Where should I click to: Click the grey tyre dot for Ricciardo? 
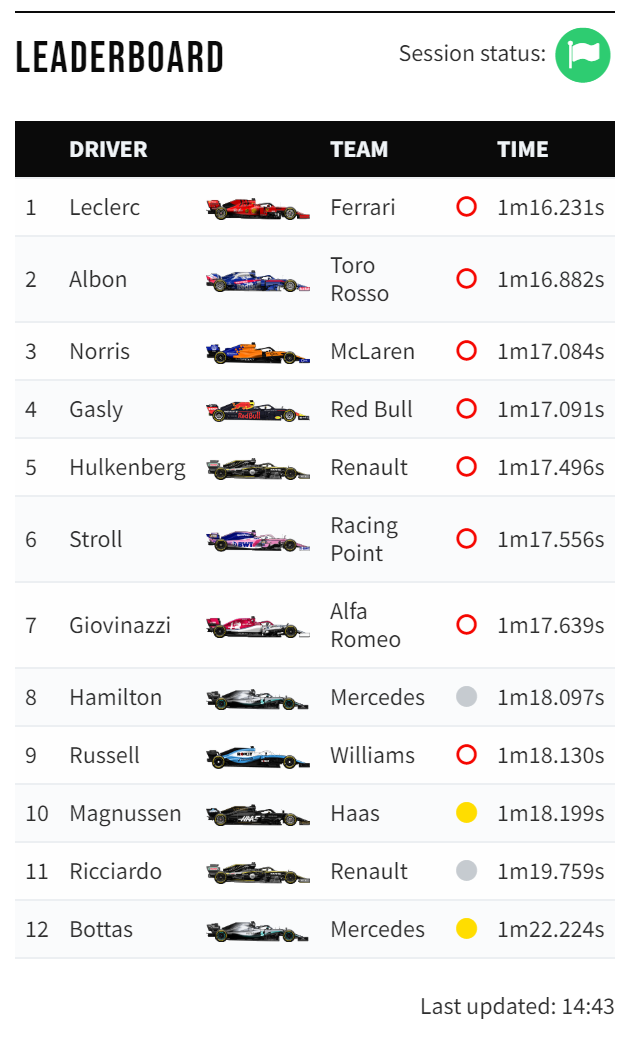(x=467, y=871)
